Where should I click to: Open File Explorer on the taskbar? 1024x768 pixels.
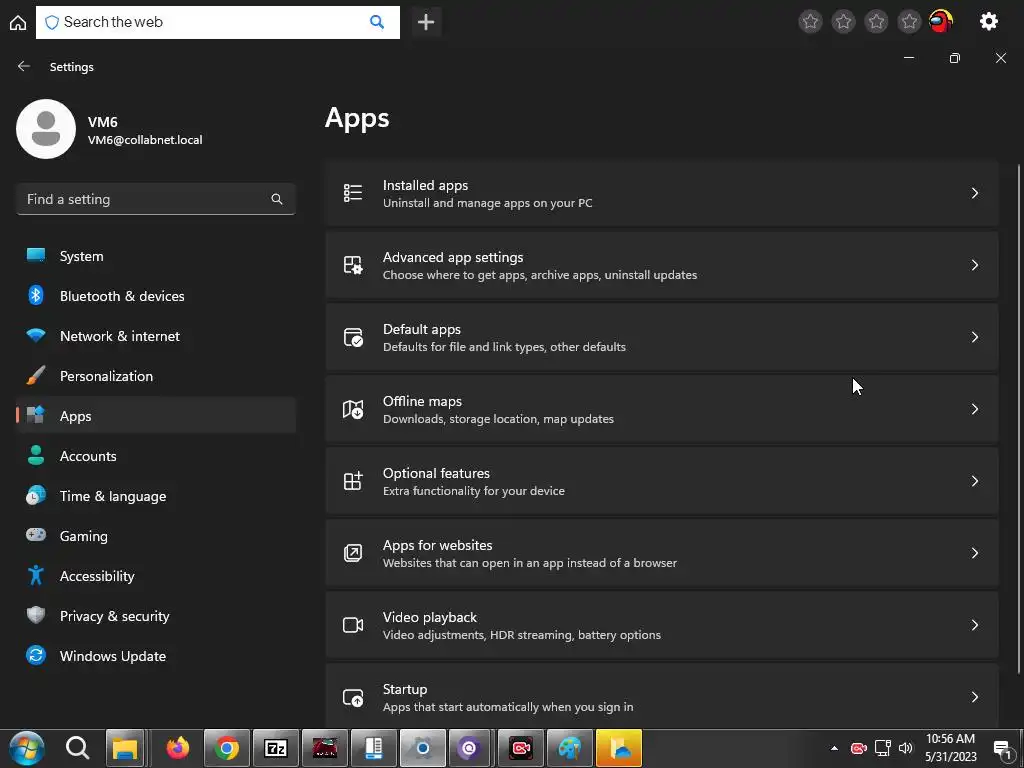tap(125, 748)
